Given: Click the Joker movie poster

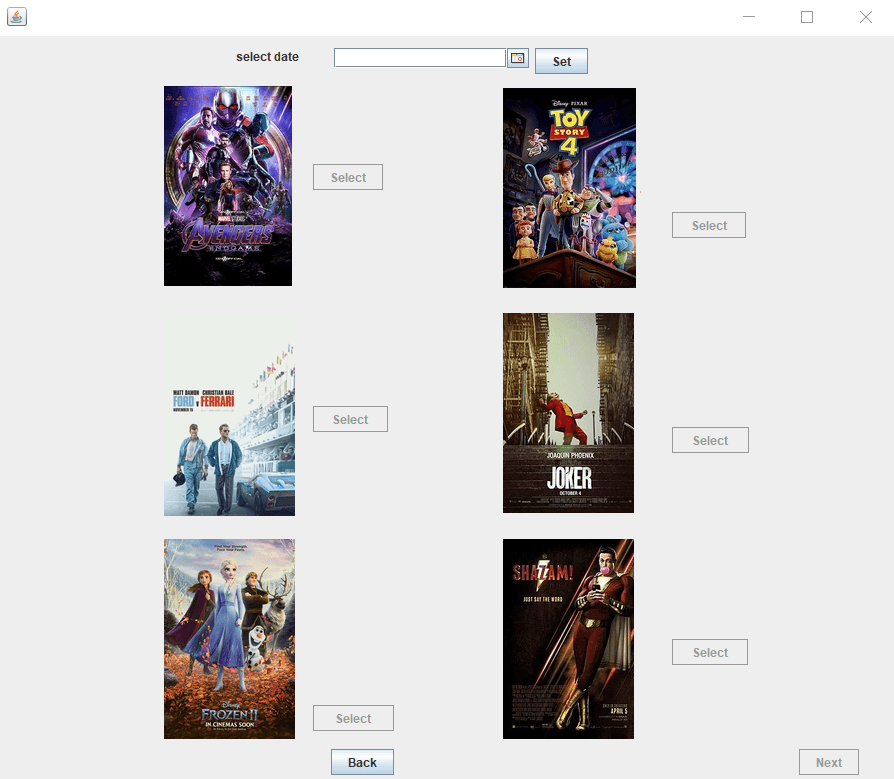Looking at the screenshot, I should 568,413.
